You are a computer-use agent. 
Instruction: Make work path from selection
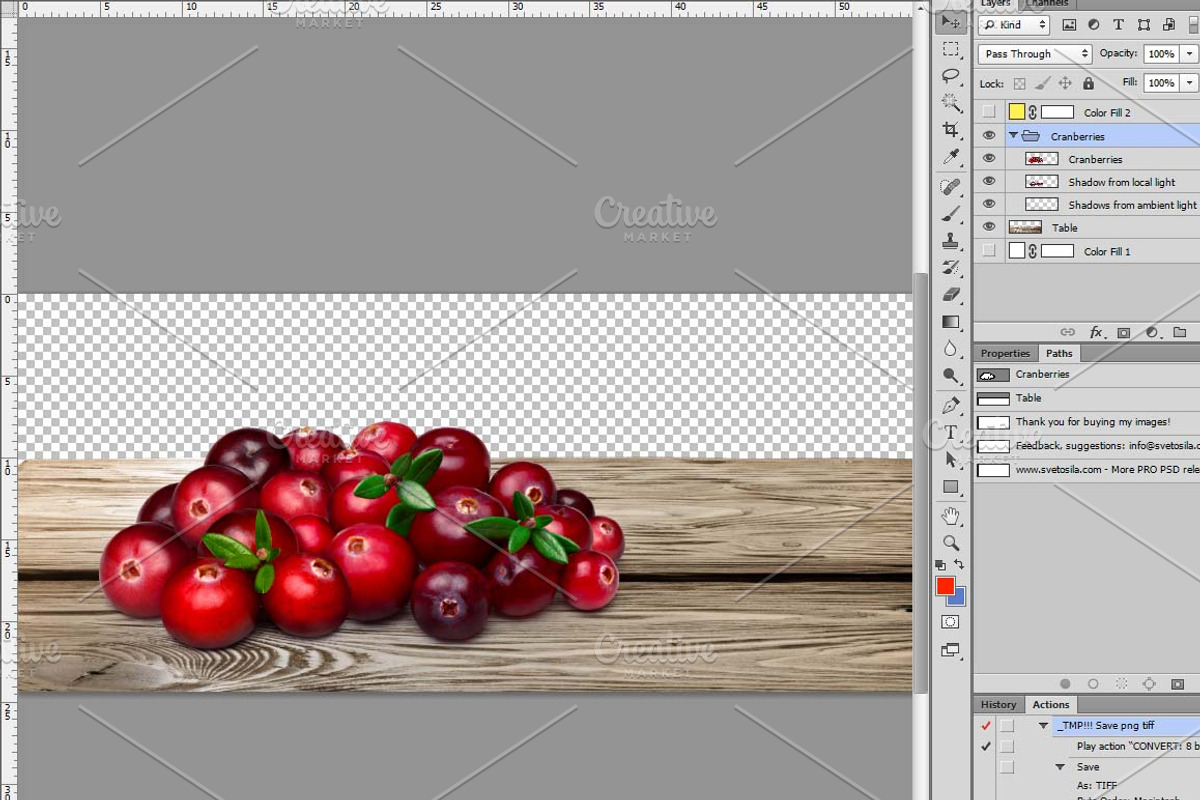[1149, 684]
